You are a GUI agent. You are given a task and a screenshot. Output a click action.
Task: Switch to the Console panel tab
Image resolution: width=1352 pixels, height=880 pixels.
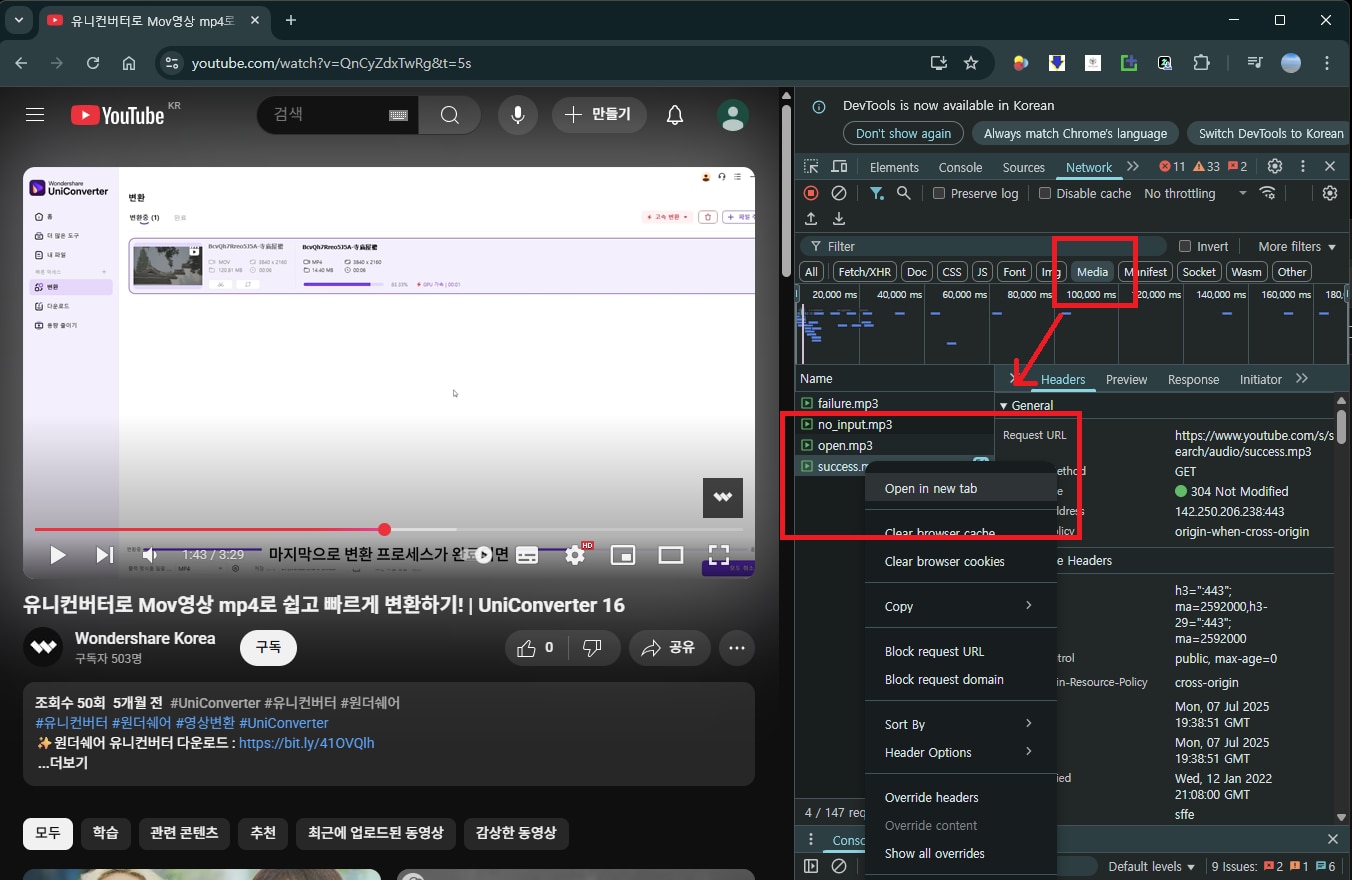tap(960, 167)
